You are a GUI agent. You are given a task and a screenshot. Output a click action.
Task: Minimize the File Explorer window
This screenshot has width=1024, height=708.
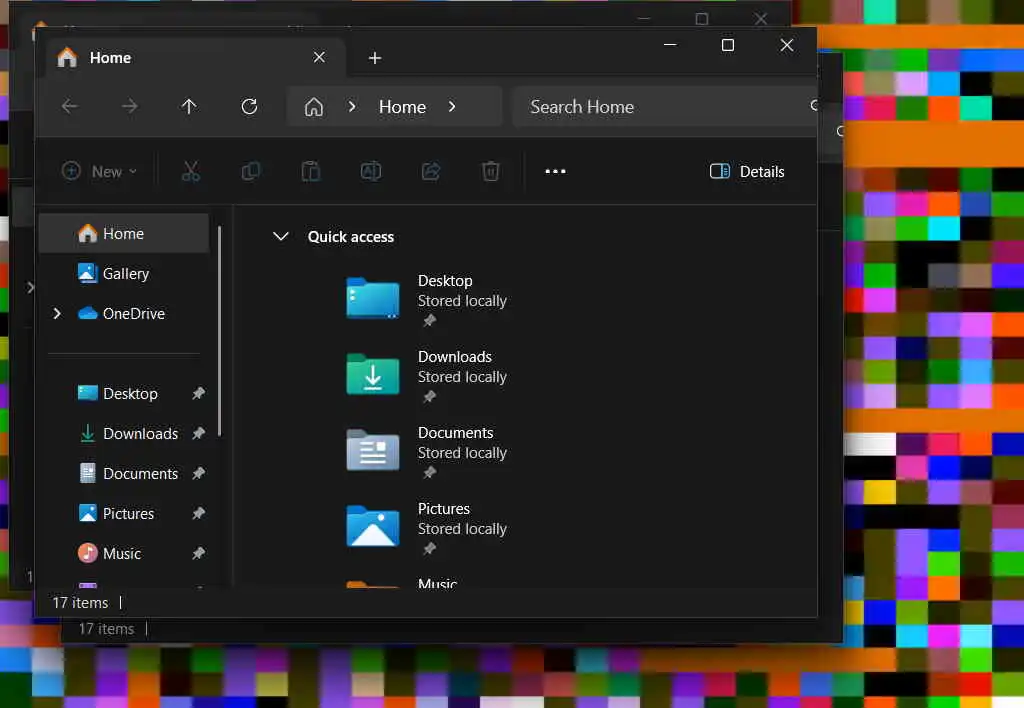[x=670, y=44]
